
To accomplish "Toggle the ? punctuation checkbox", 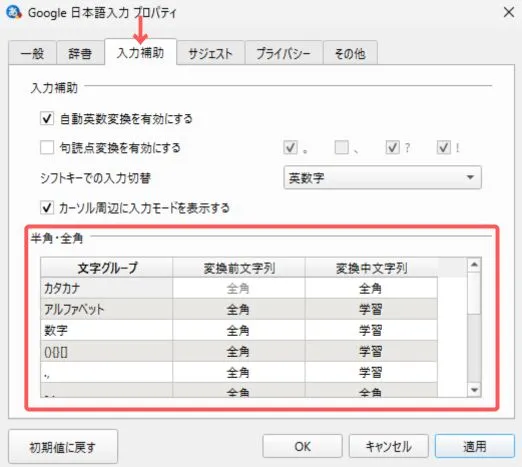I will (x=392, y=147).
